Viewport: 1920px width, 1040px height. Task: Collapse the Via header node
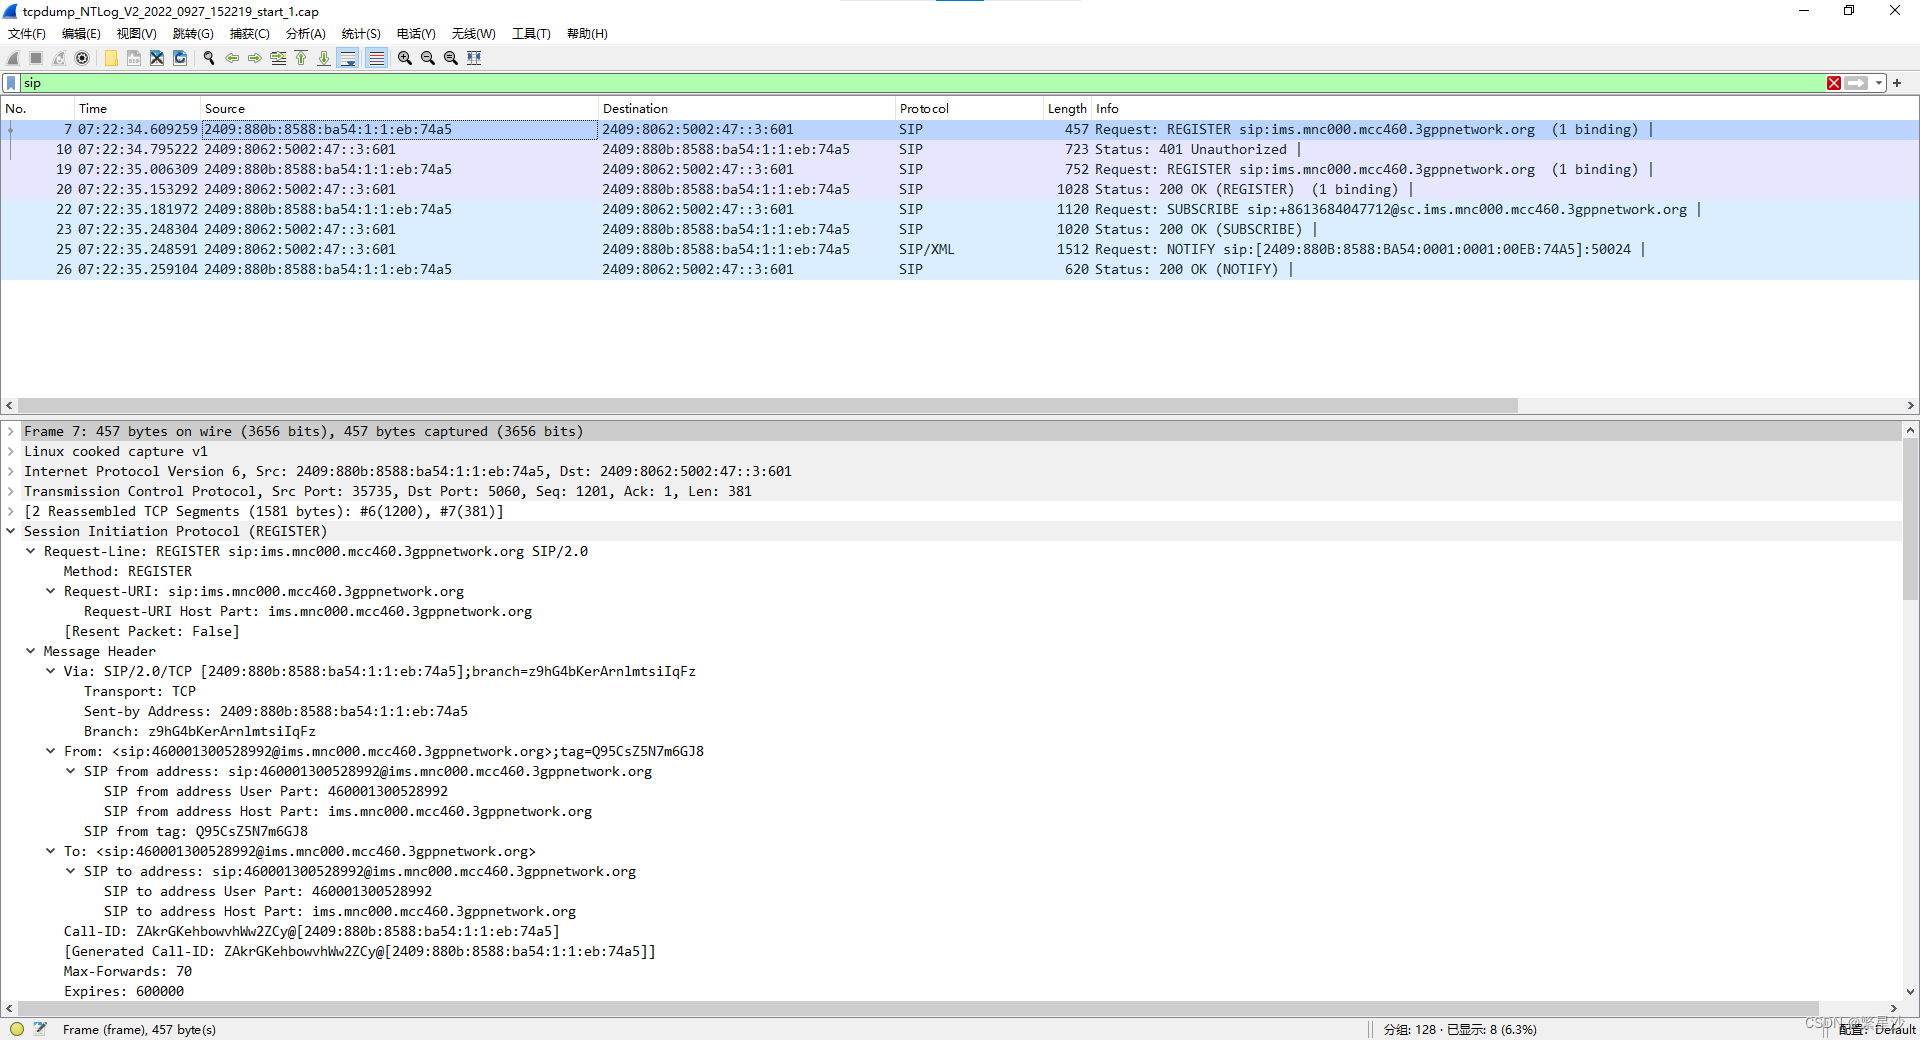(x=51, y=671)
